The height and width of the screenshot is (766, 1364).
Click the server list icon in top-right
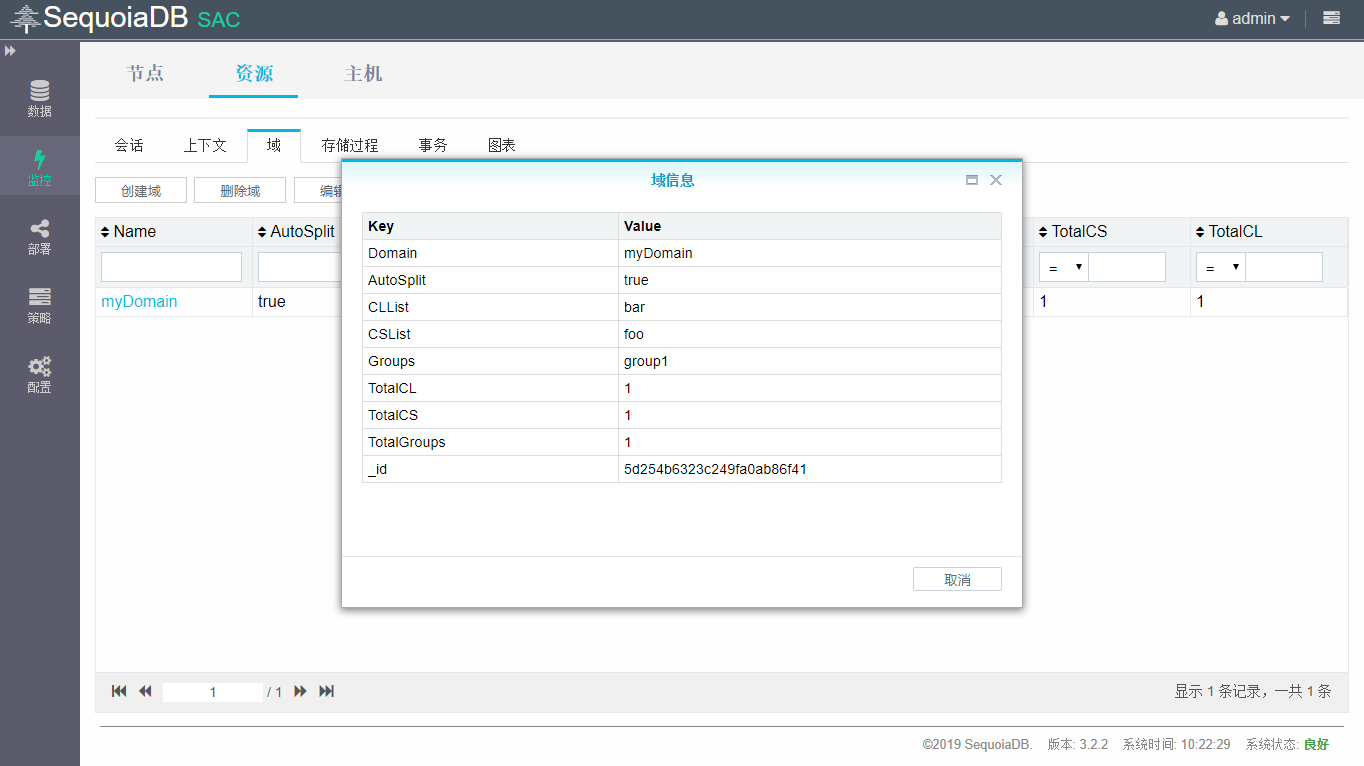1331,18
